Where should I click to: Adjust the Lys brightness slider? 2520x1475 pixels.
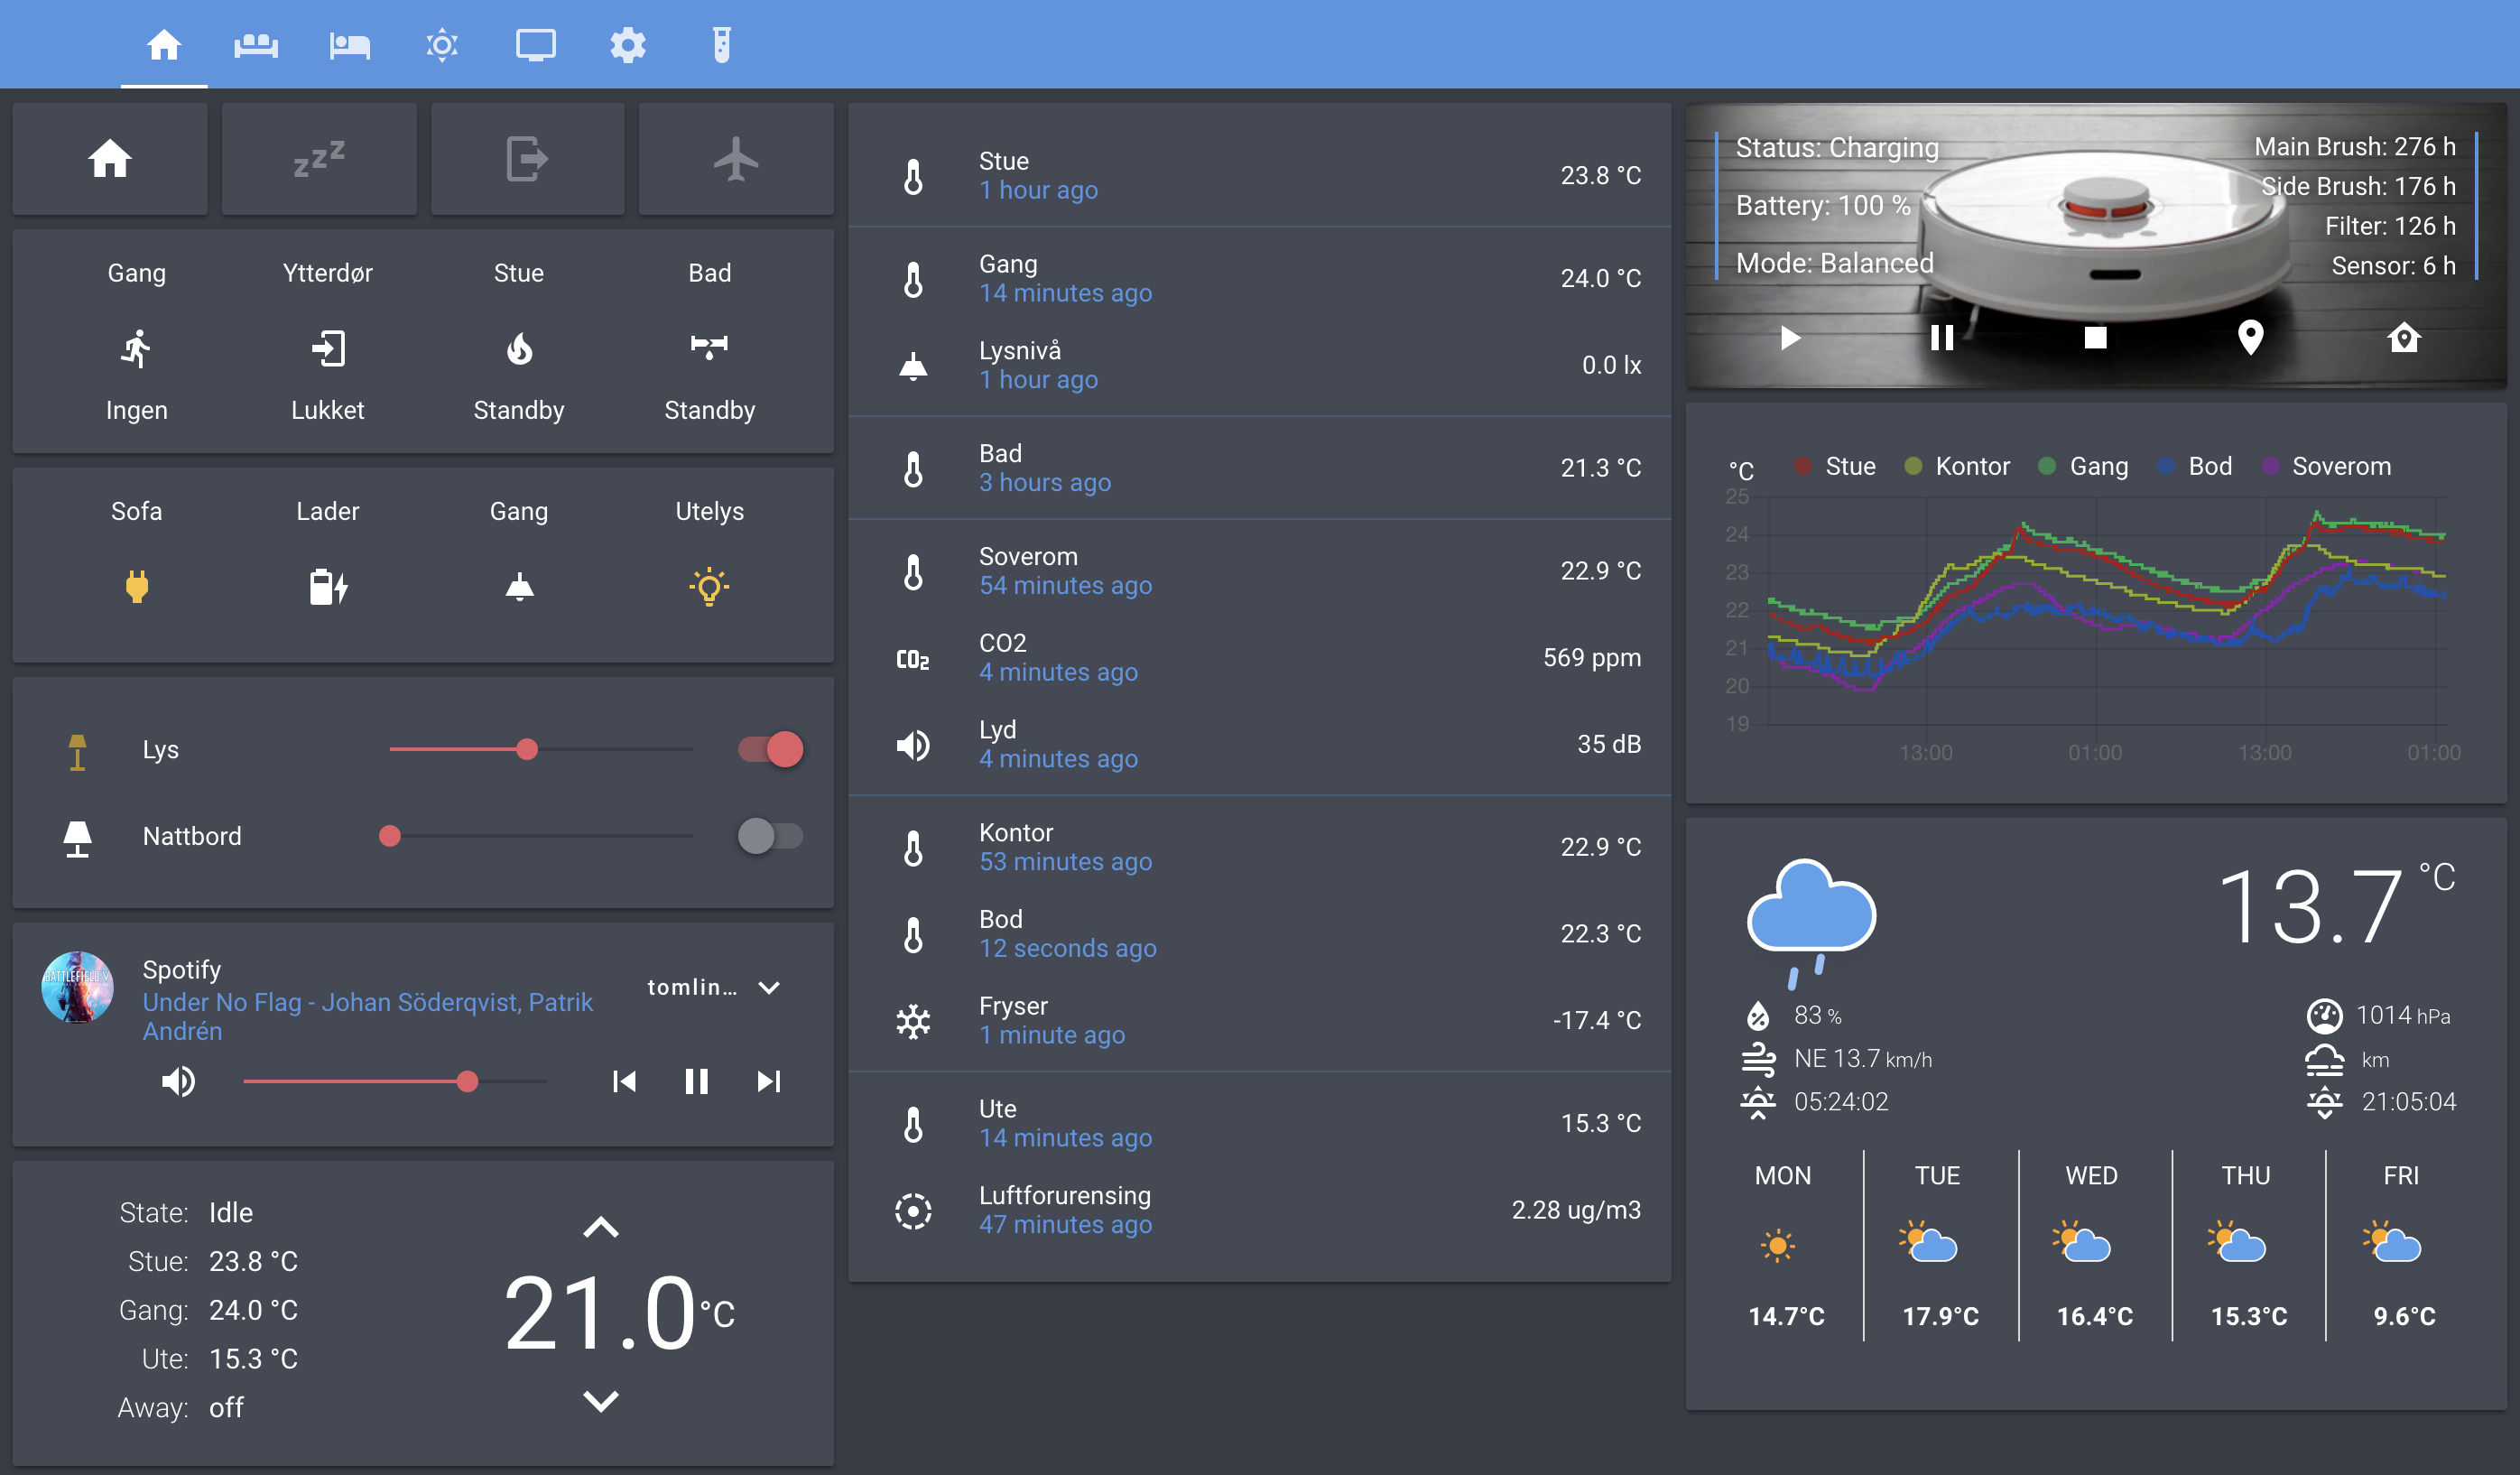tap(526, 750)
